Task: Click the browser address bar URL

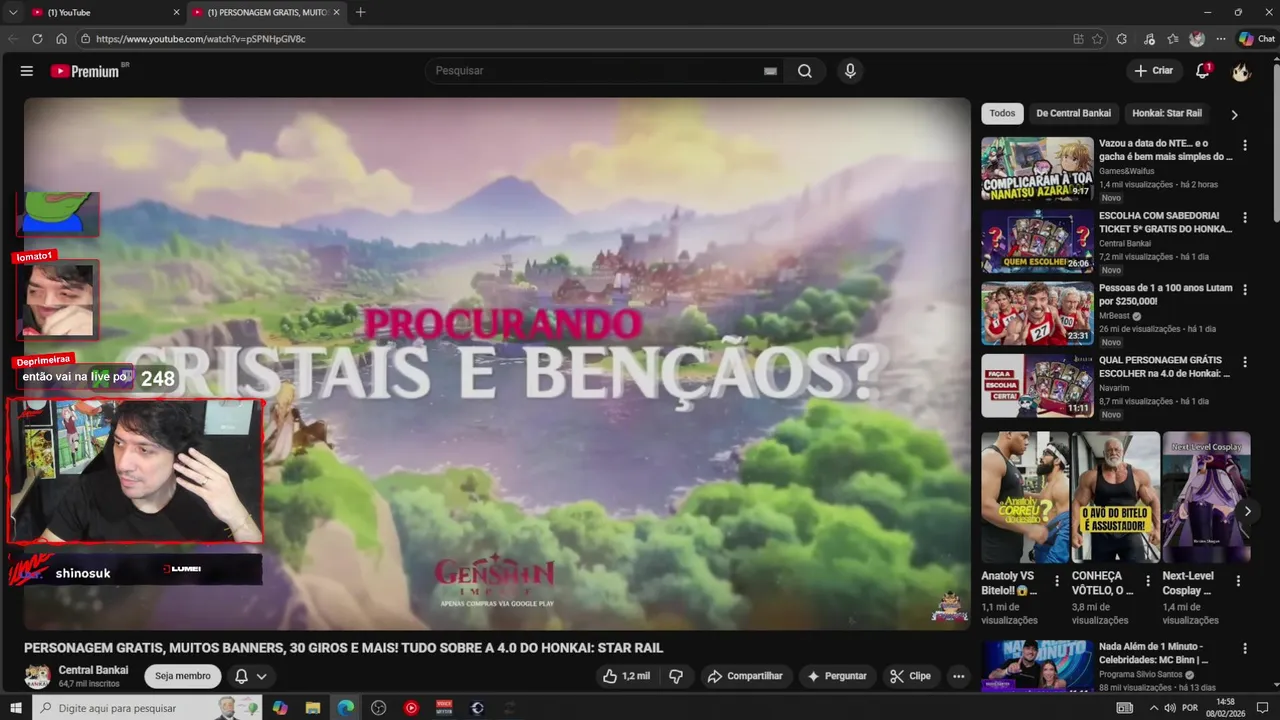Action: click(x=201, y=39)
